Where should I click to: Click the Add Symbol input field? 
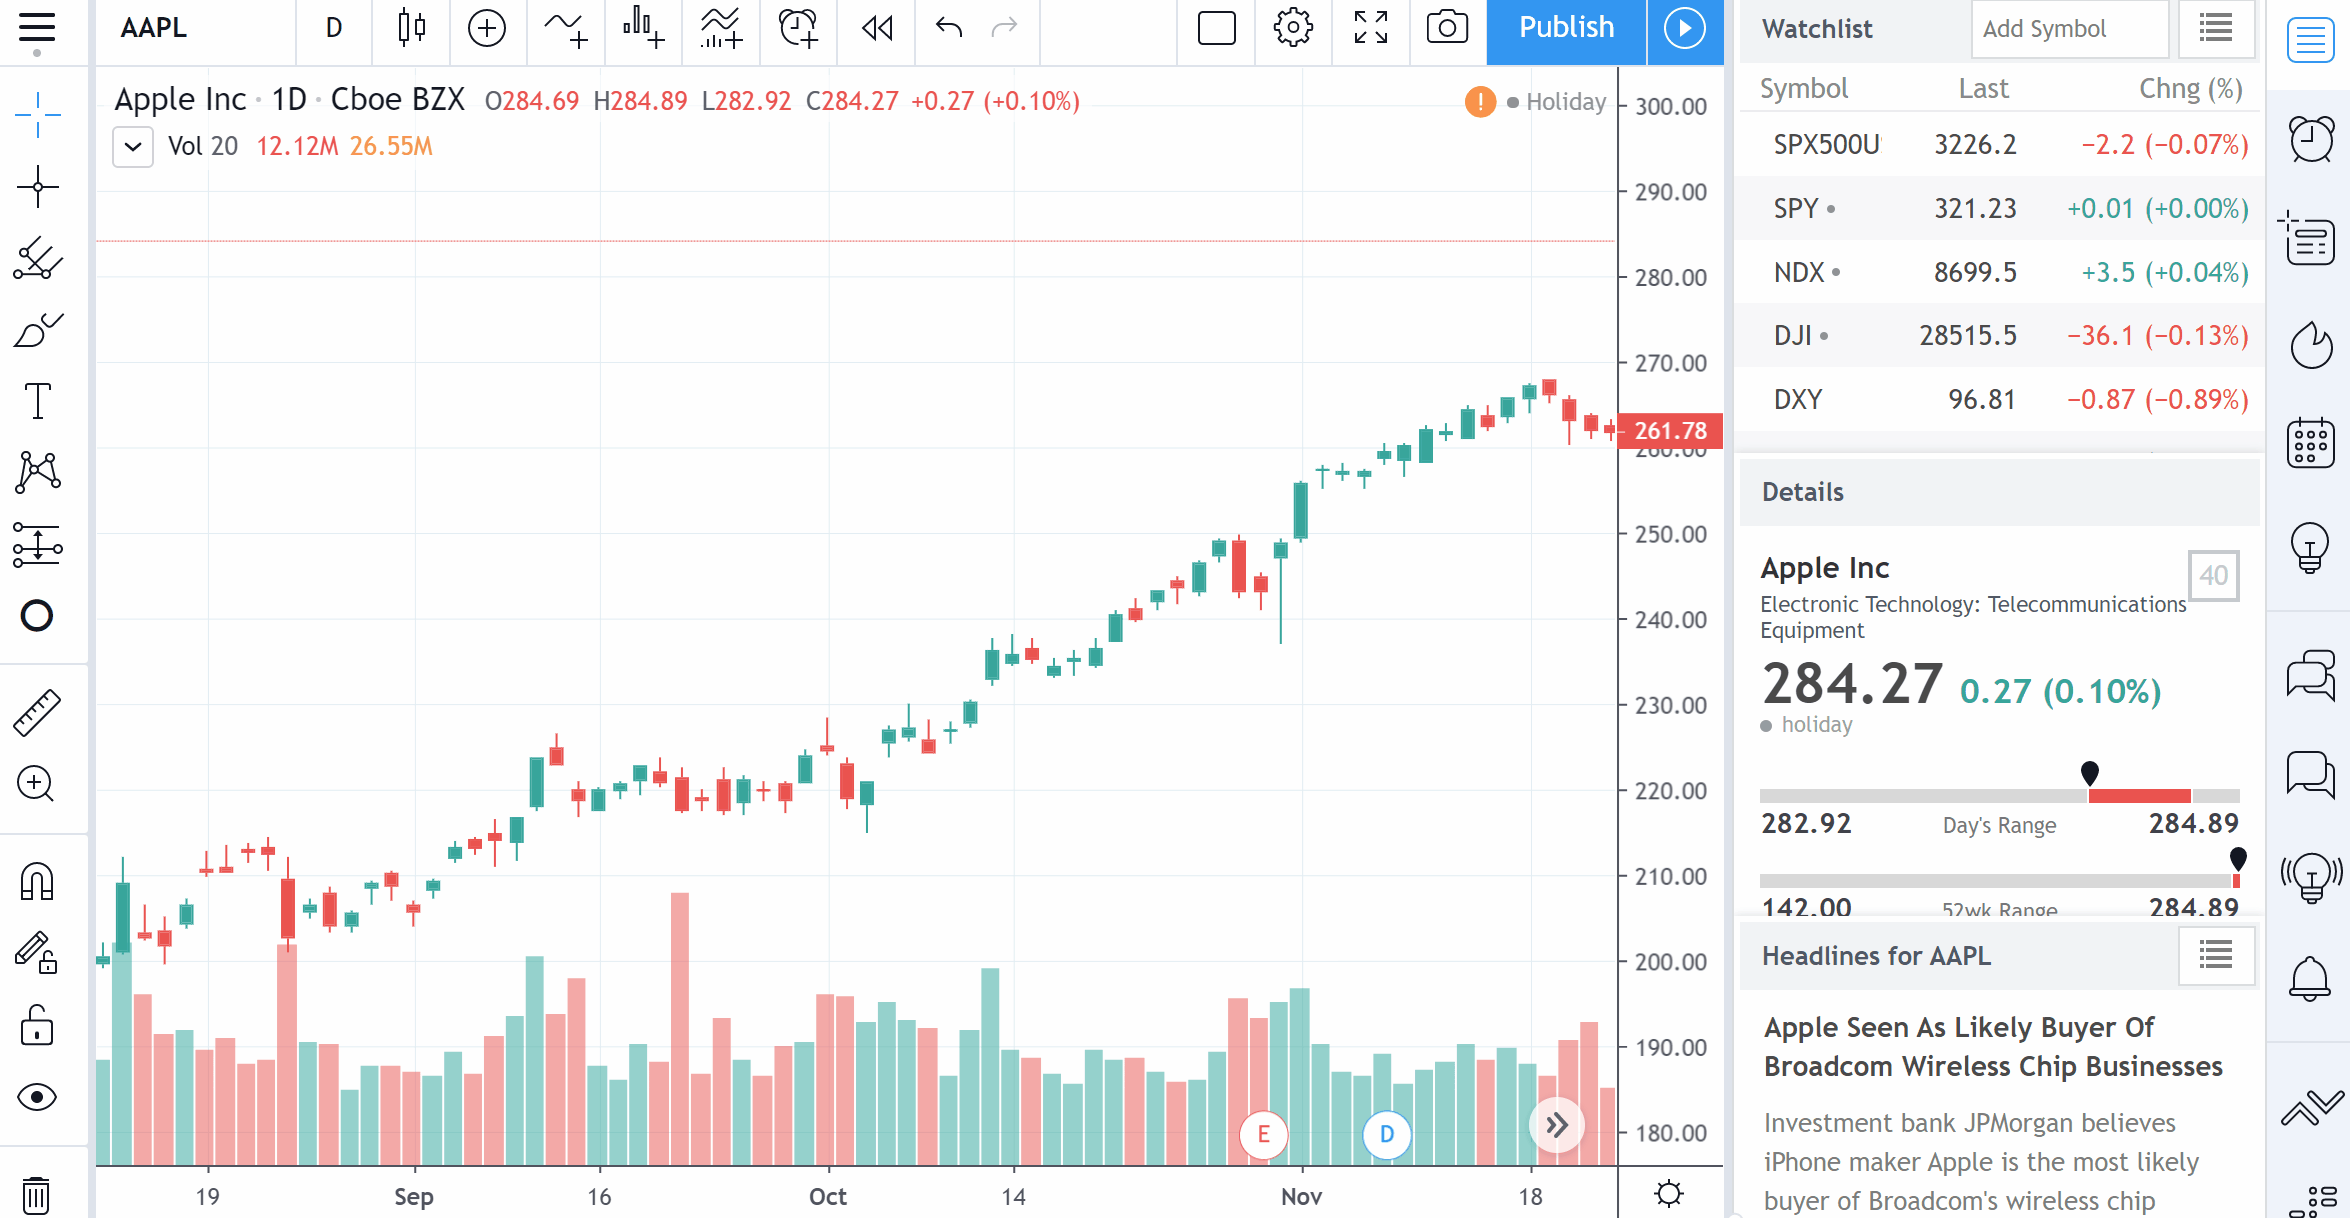pos(2068,29)
